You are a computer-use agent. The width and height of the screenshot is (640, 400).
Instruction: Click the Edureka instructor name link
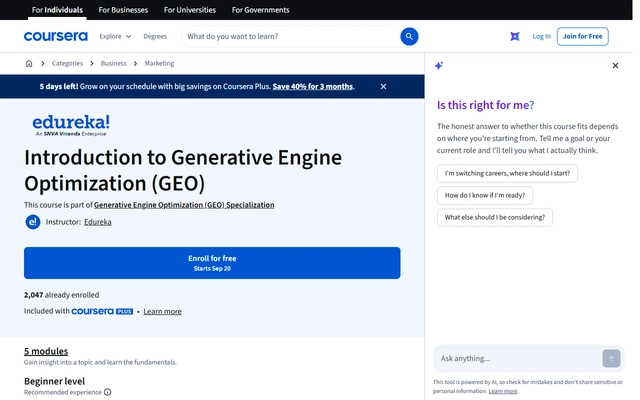click(x=98, y=222)
